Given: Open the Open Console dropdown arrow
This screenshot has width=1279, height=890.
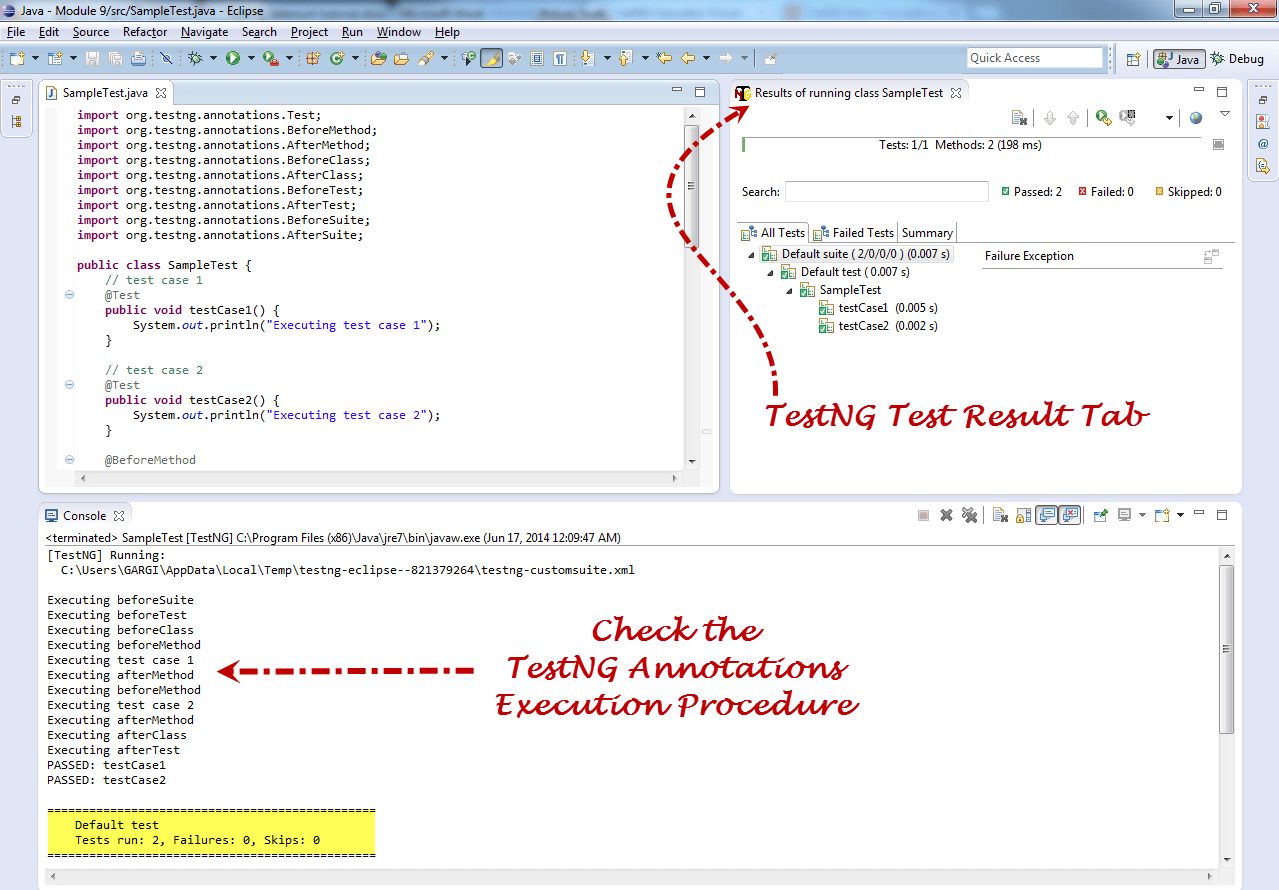Looking at the screenshot, I should (x=1180, y=515).
